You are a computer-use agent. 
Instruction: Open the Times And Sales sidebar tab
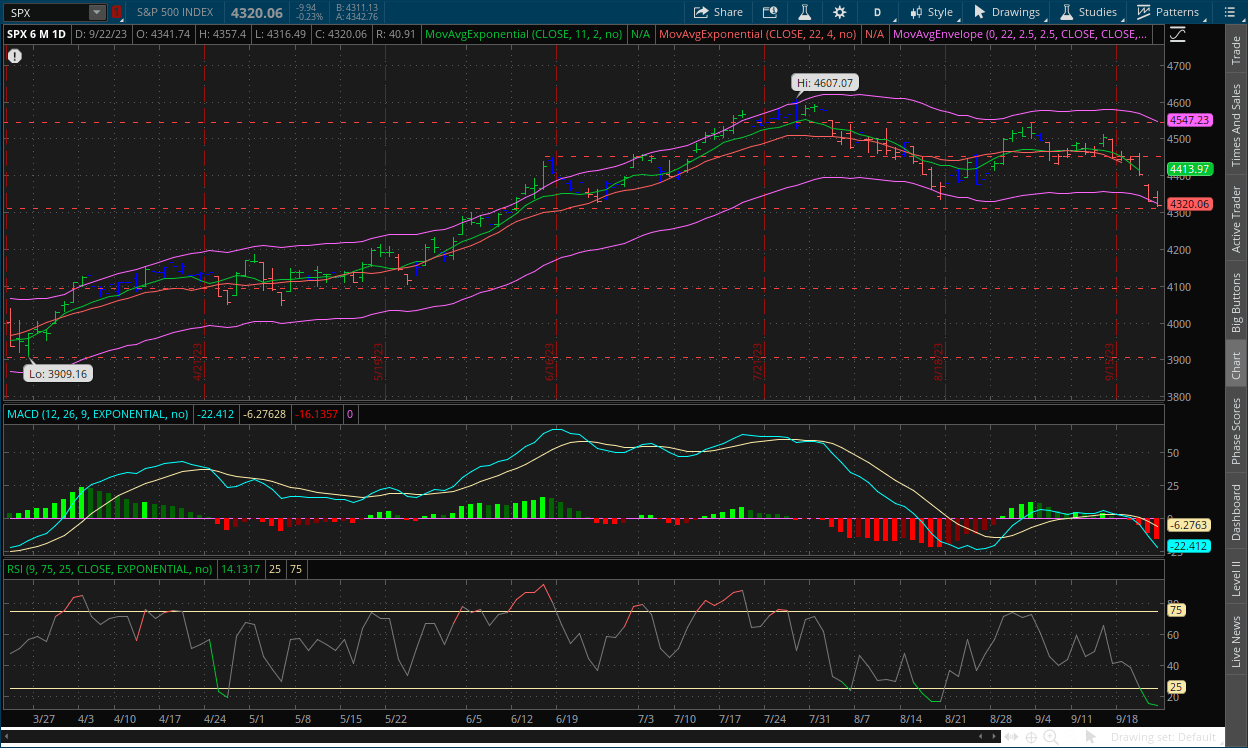1236,125
